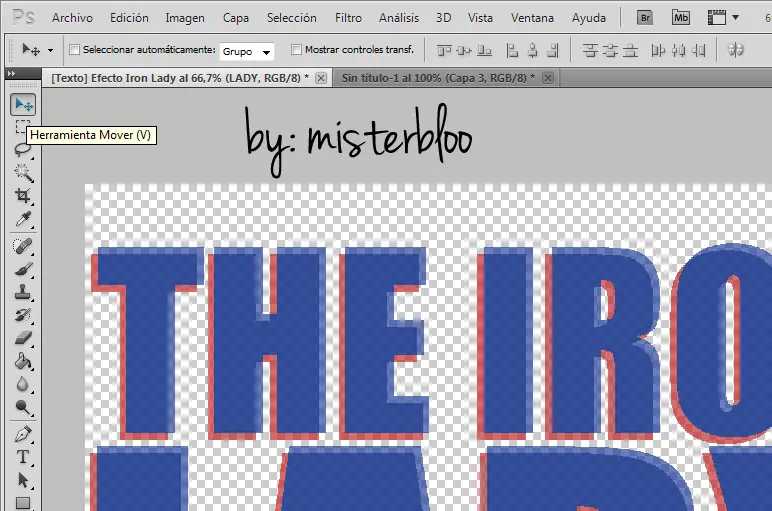Enable 'Seleccionar automáticamente' checkbox
The width and height of the screenshot is (772, 511).
74,50
